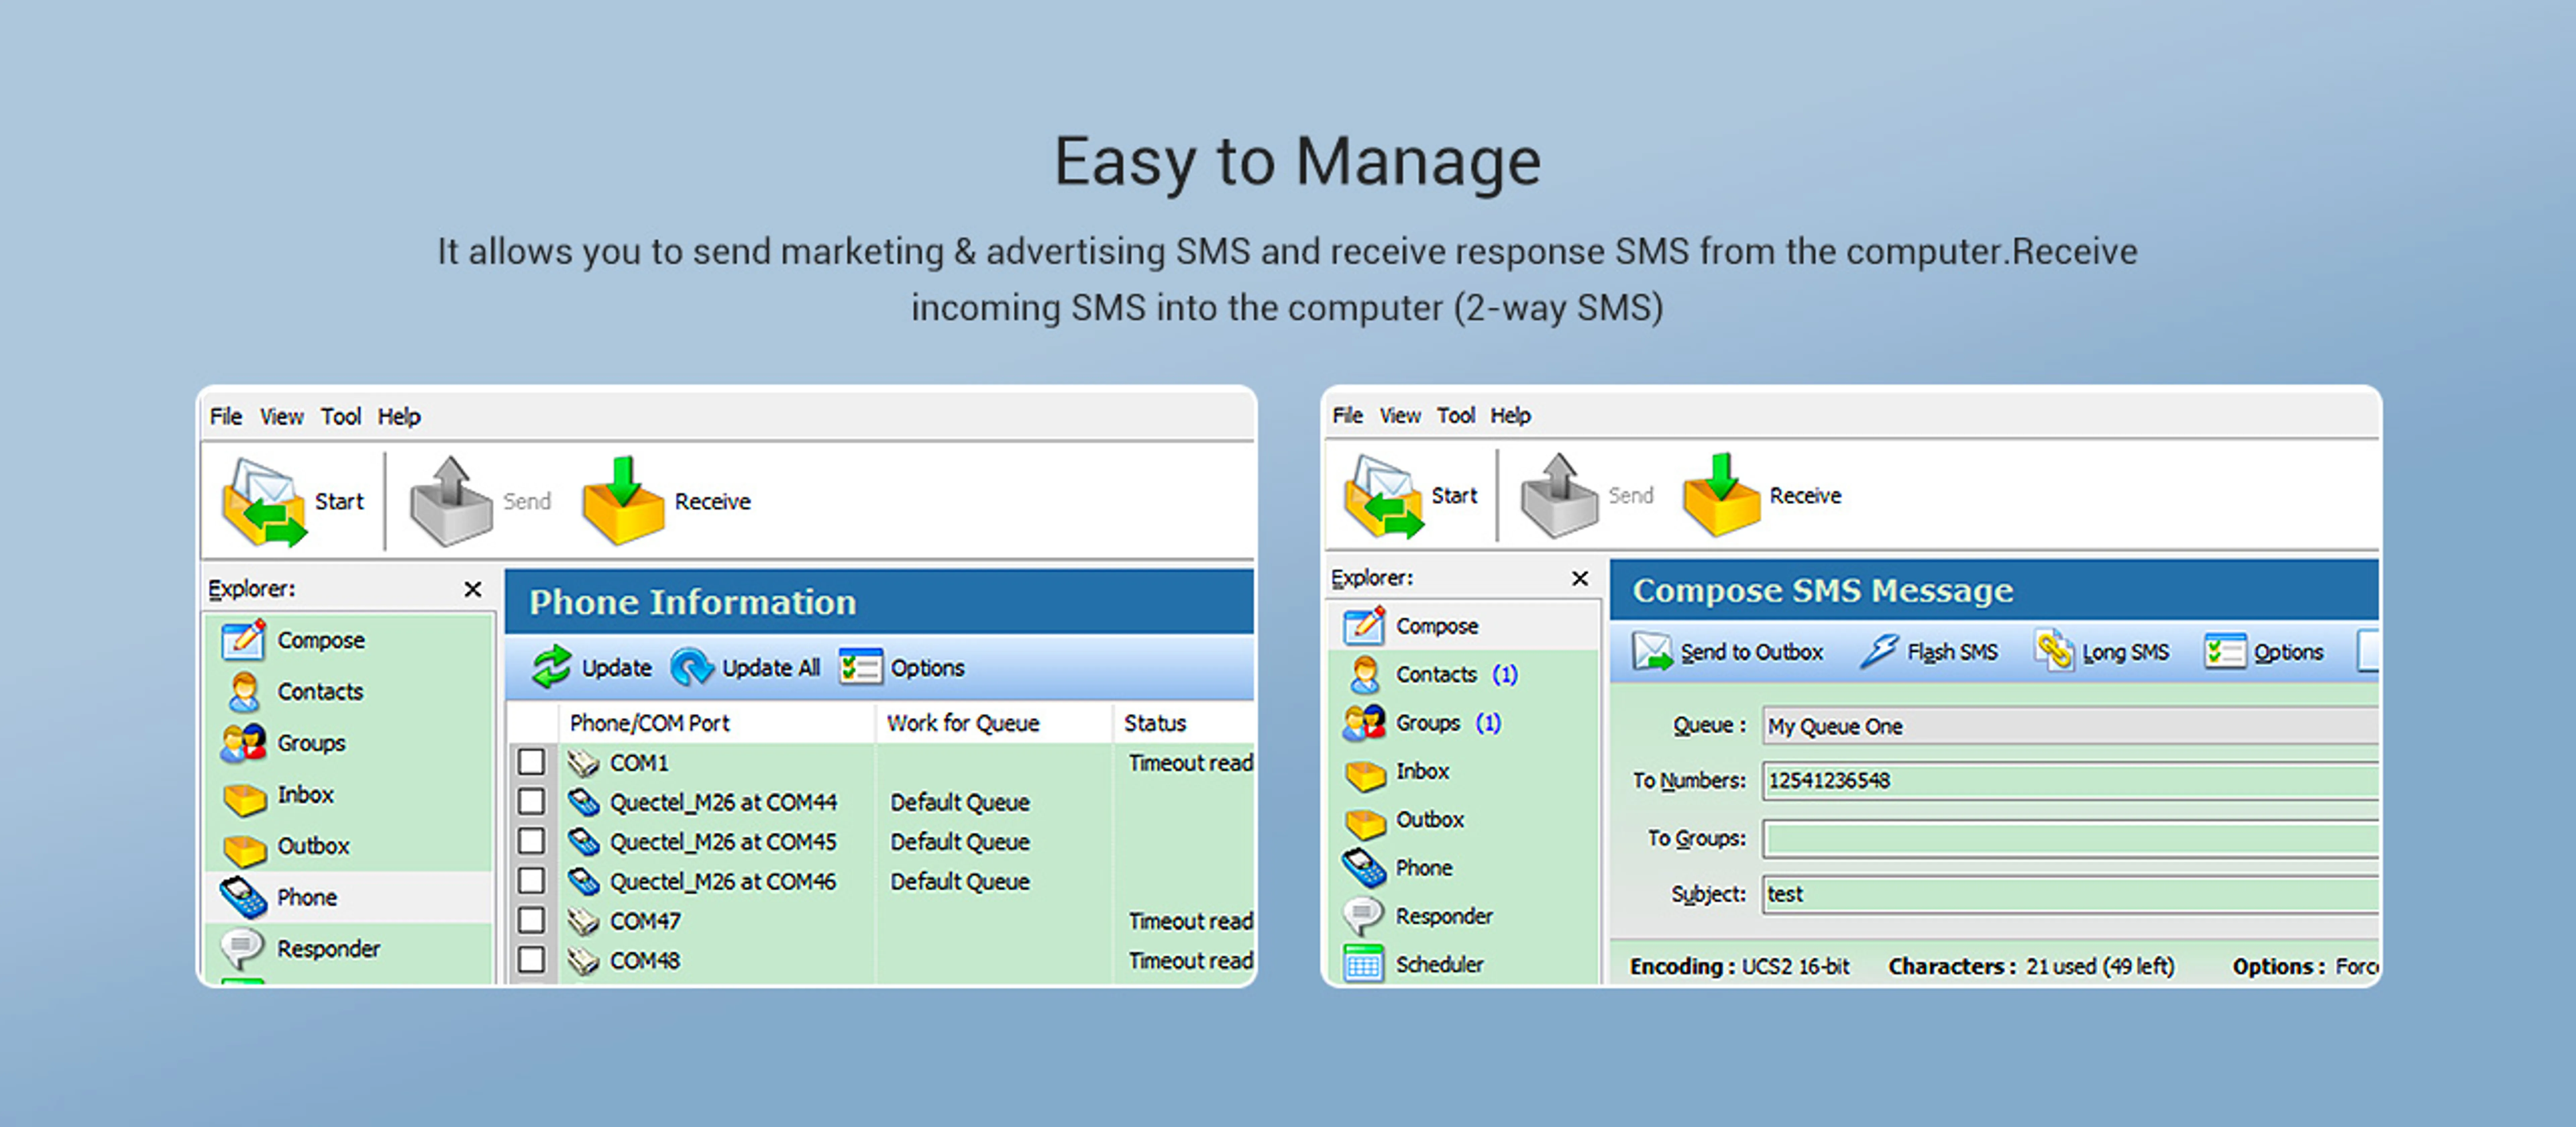Enable the COM48 row checkbox
This screenshot has width=2576, height=1127.
531,960
